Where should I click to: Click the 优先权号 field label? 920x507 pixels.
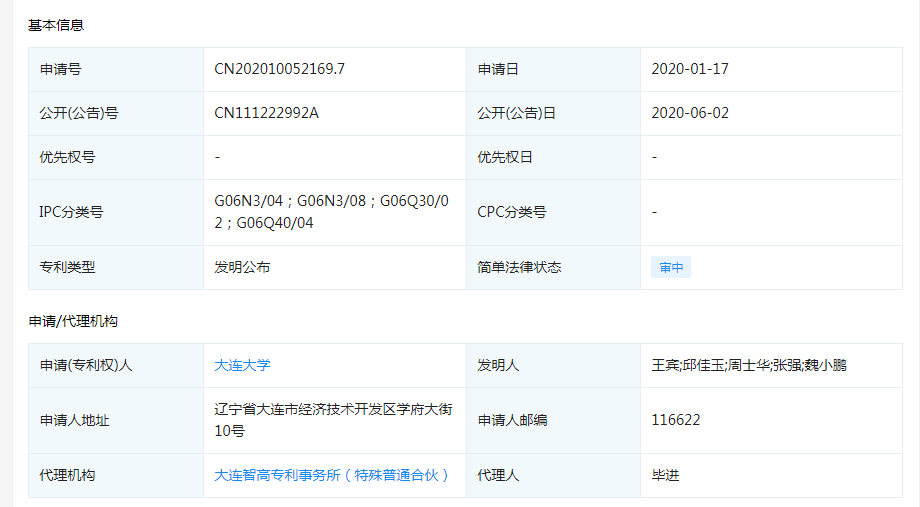[67, 158]
